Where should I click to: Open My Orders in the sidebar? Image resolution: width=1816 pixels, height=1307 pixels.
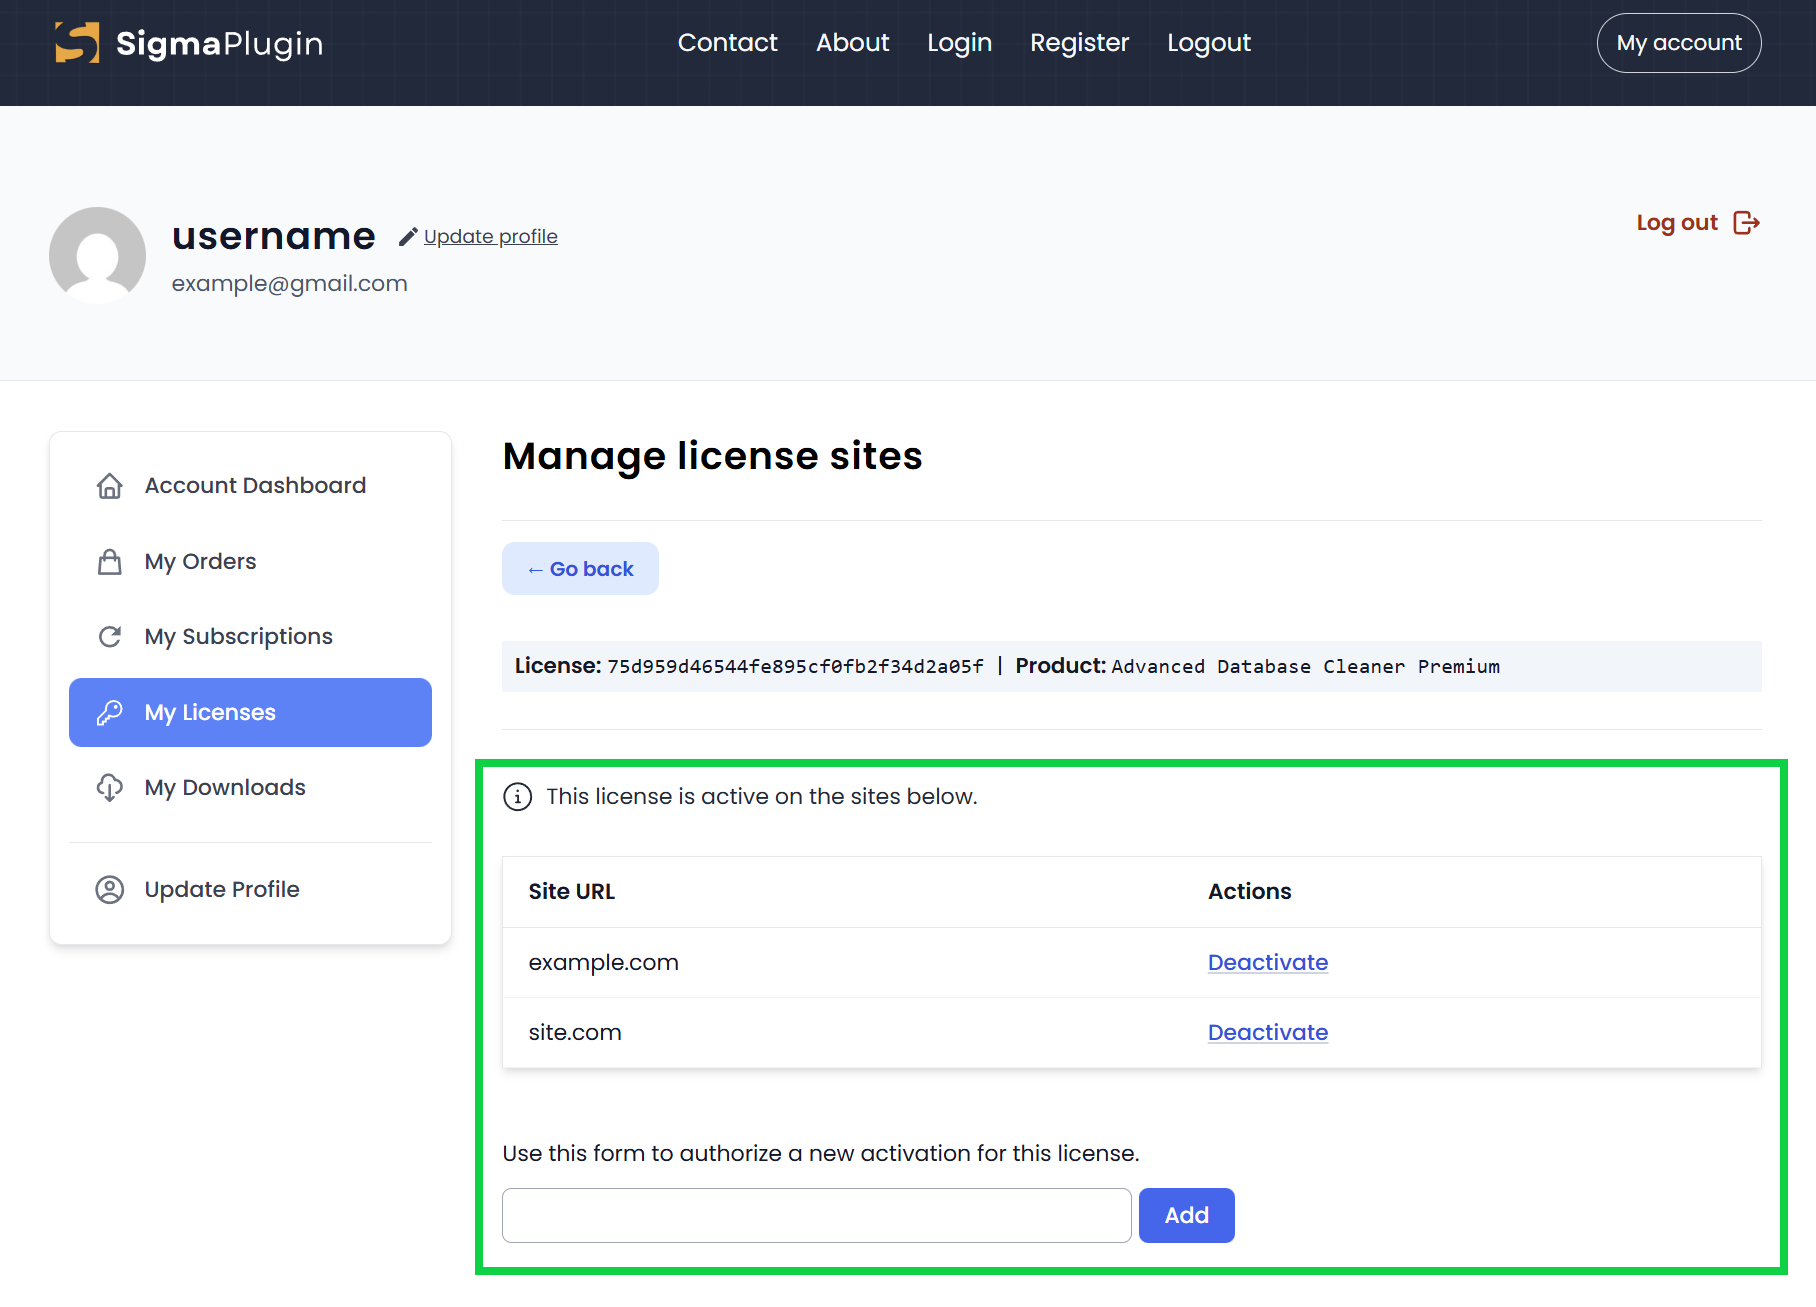250,562
